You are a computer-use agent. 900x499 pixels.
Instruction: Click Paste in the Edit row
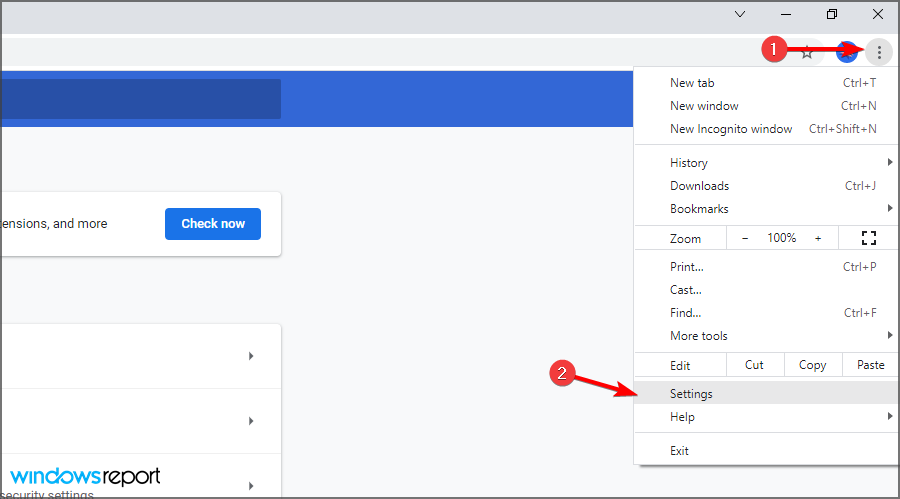pyautogui.click(x=870, y=365)
